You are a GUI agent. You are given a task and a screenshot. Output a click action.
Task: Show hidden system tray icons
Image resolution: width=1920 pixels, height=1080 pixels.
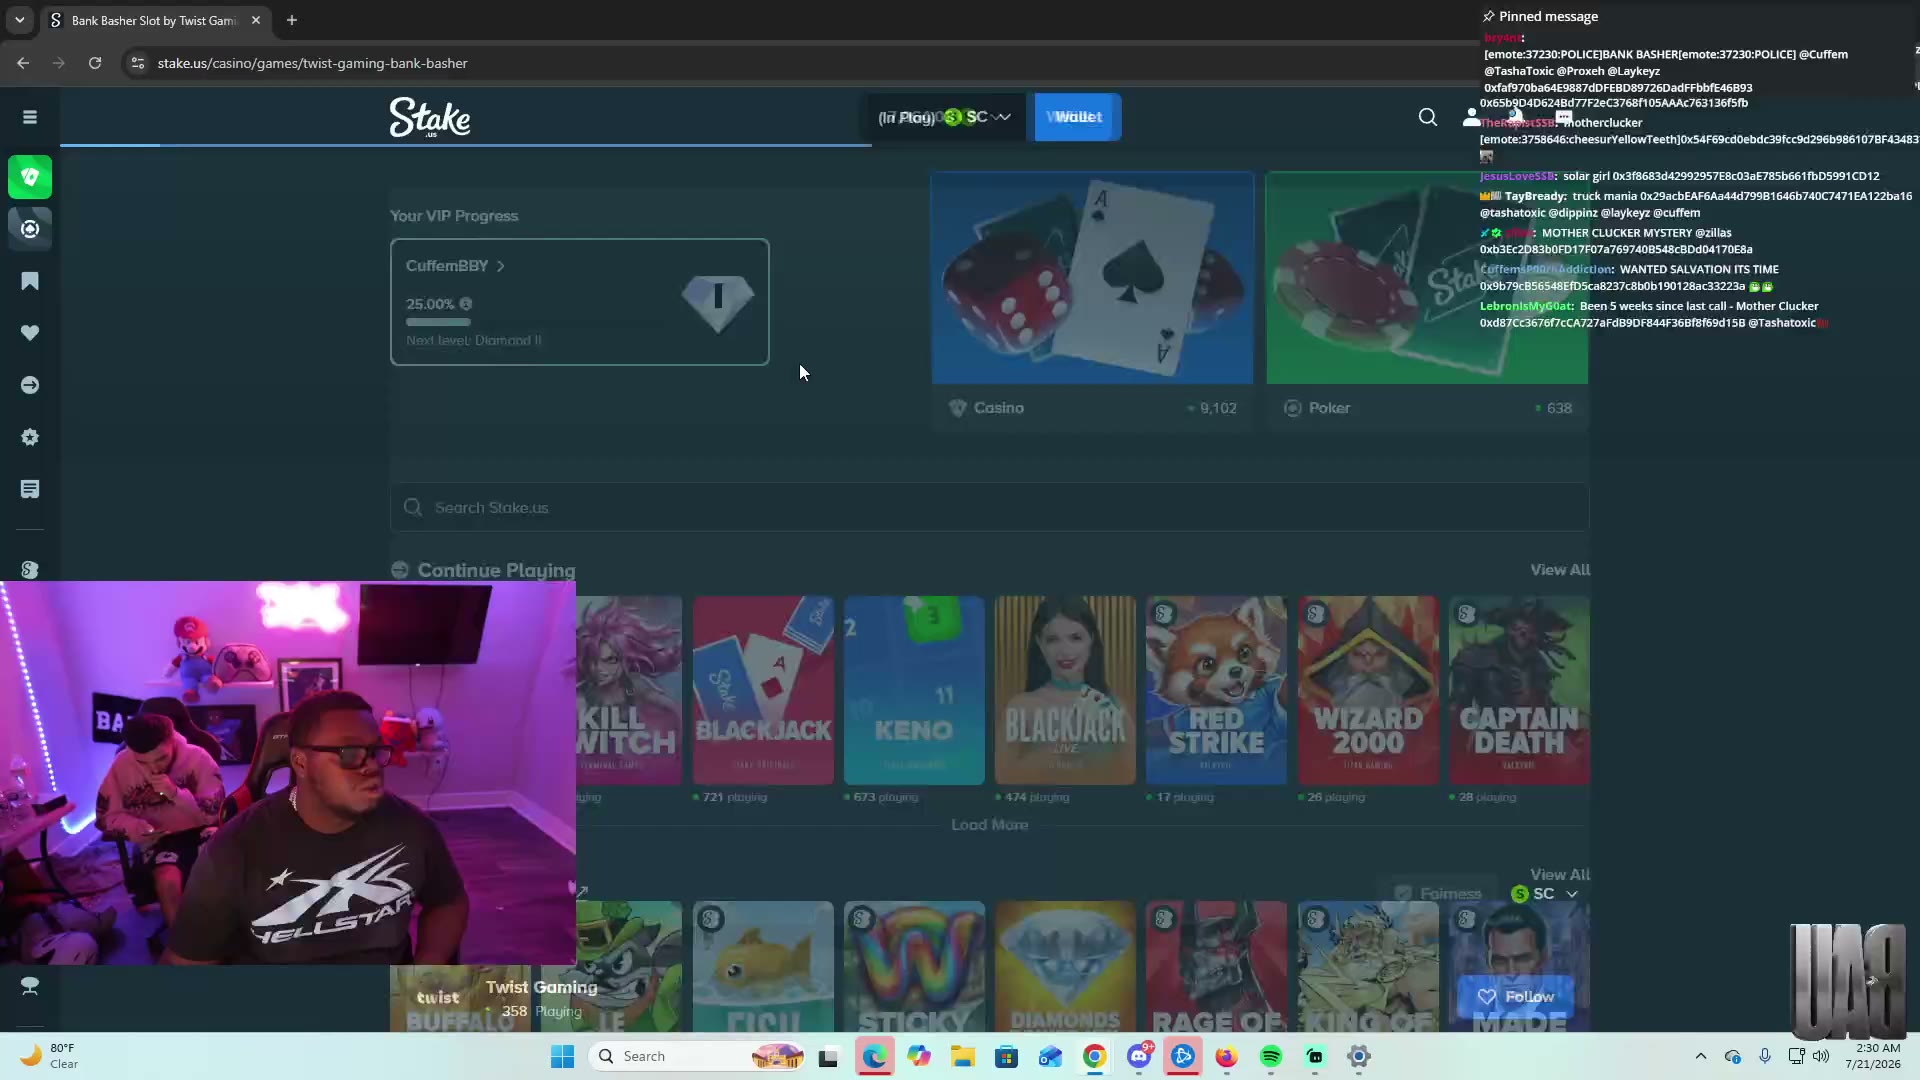pyautogui.click(x=1701, y=1056)
